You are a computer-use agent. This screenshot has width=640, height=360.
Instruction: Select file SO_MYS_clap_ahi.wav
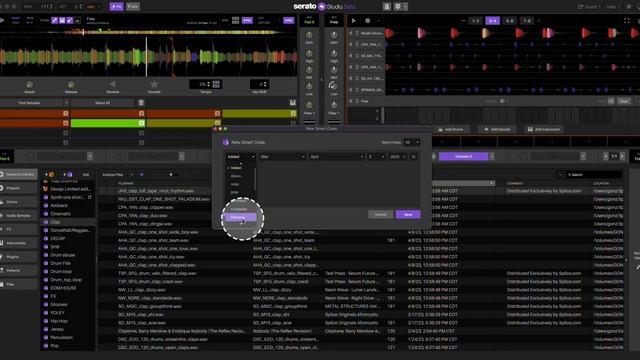pos(141,314)
